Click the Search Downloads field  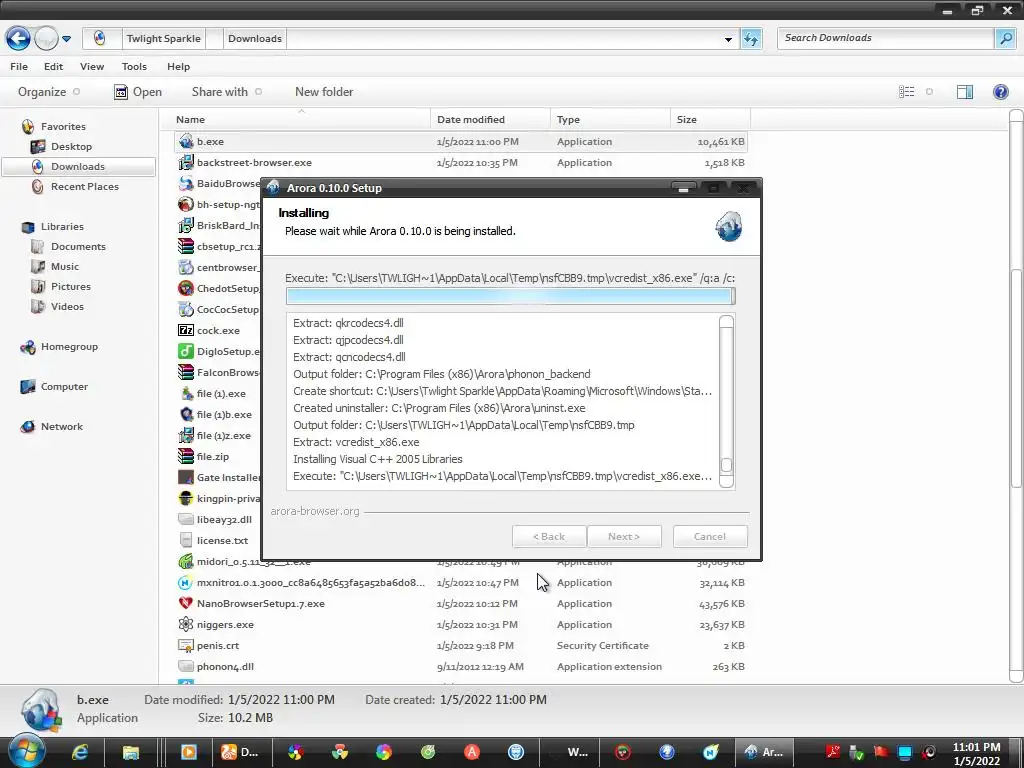click(x=886, y=39)
